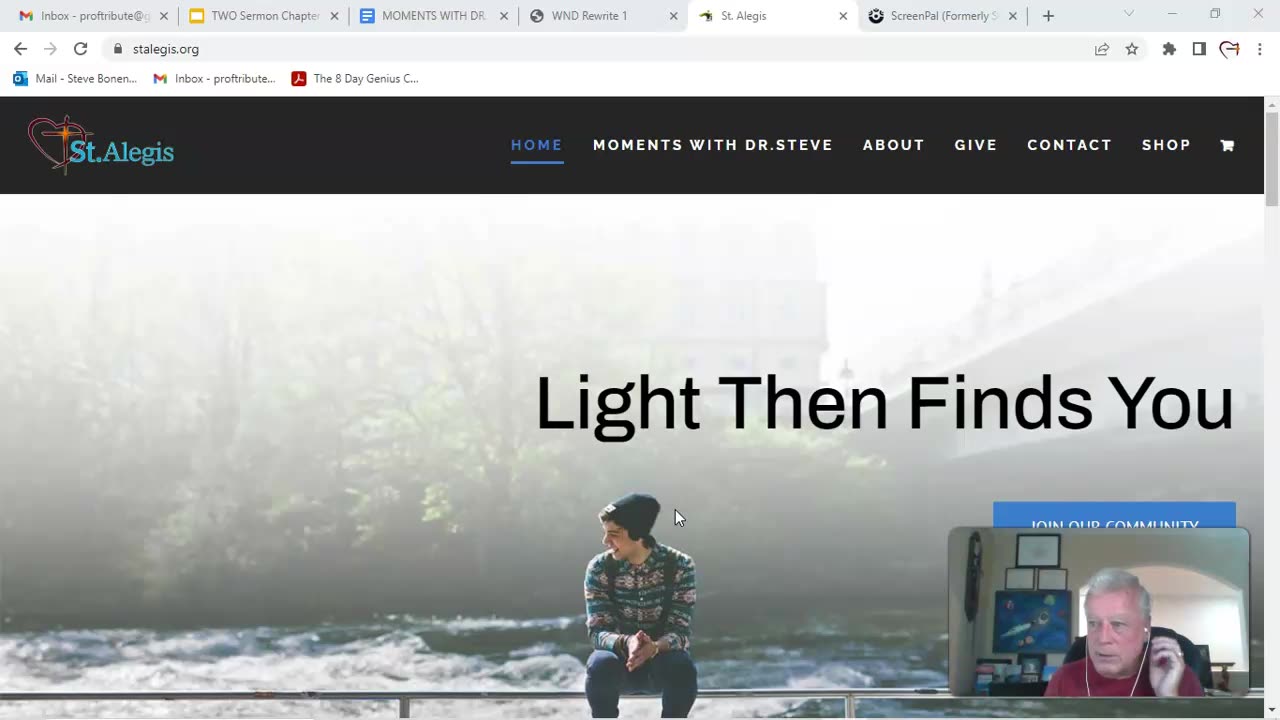Screen dimensions: 1280x720
Task: Open Chrome three-dot menu
Action: 1259,49
